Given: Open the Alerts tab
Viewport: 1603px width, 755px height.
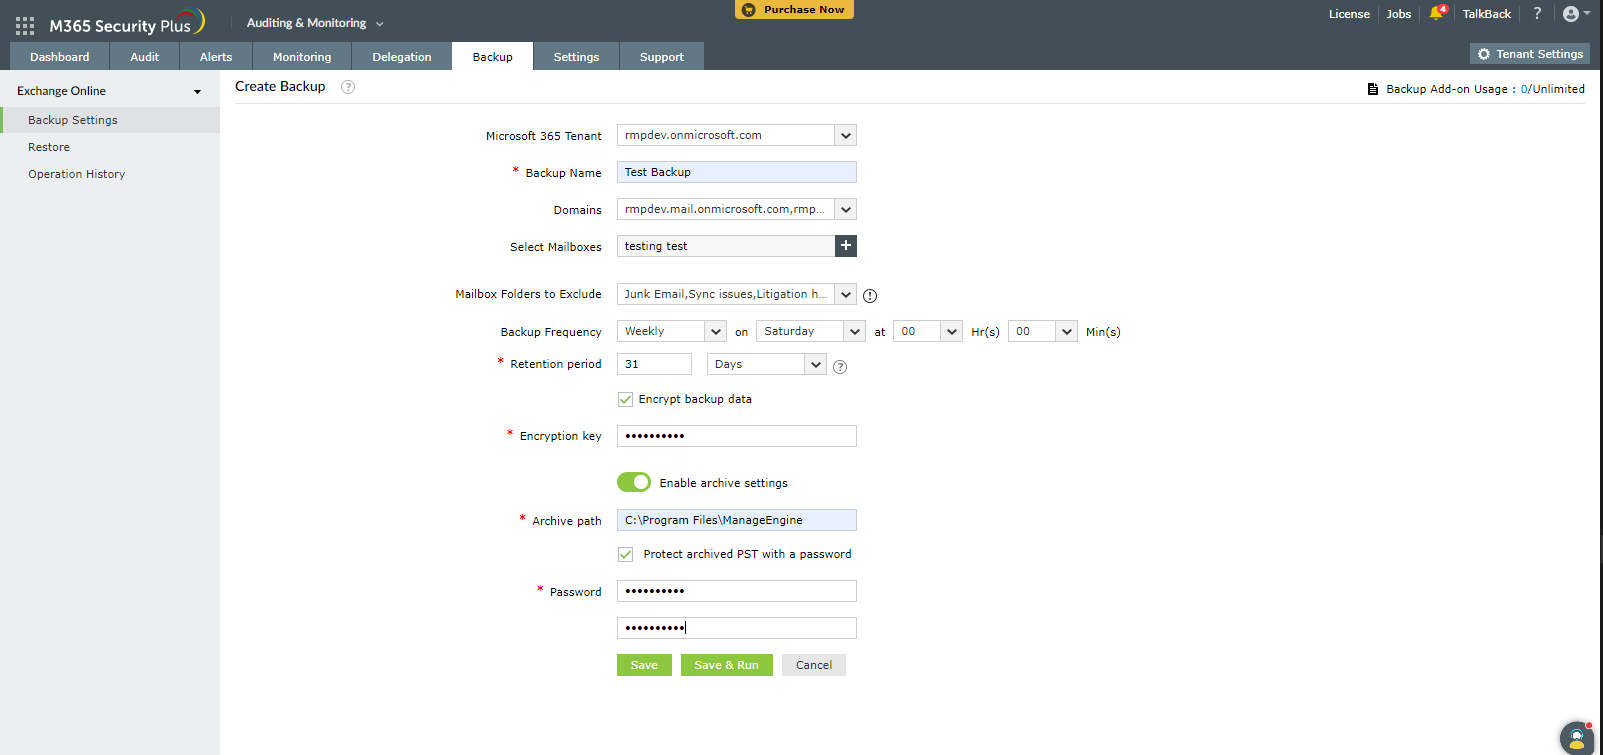Looking at the screenshot, I should click(x=216, y=57).
